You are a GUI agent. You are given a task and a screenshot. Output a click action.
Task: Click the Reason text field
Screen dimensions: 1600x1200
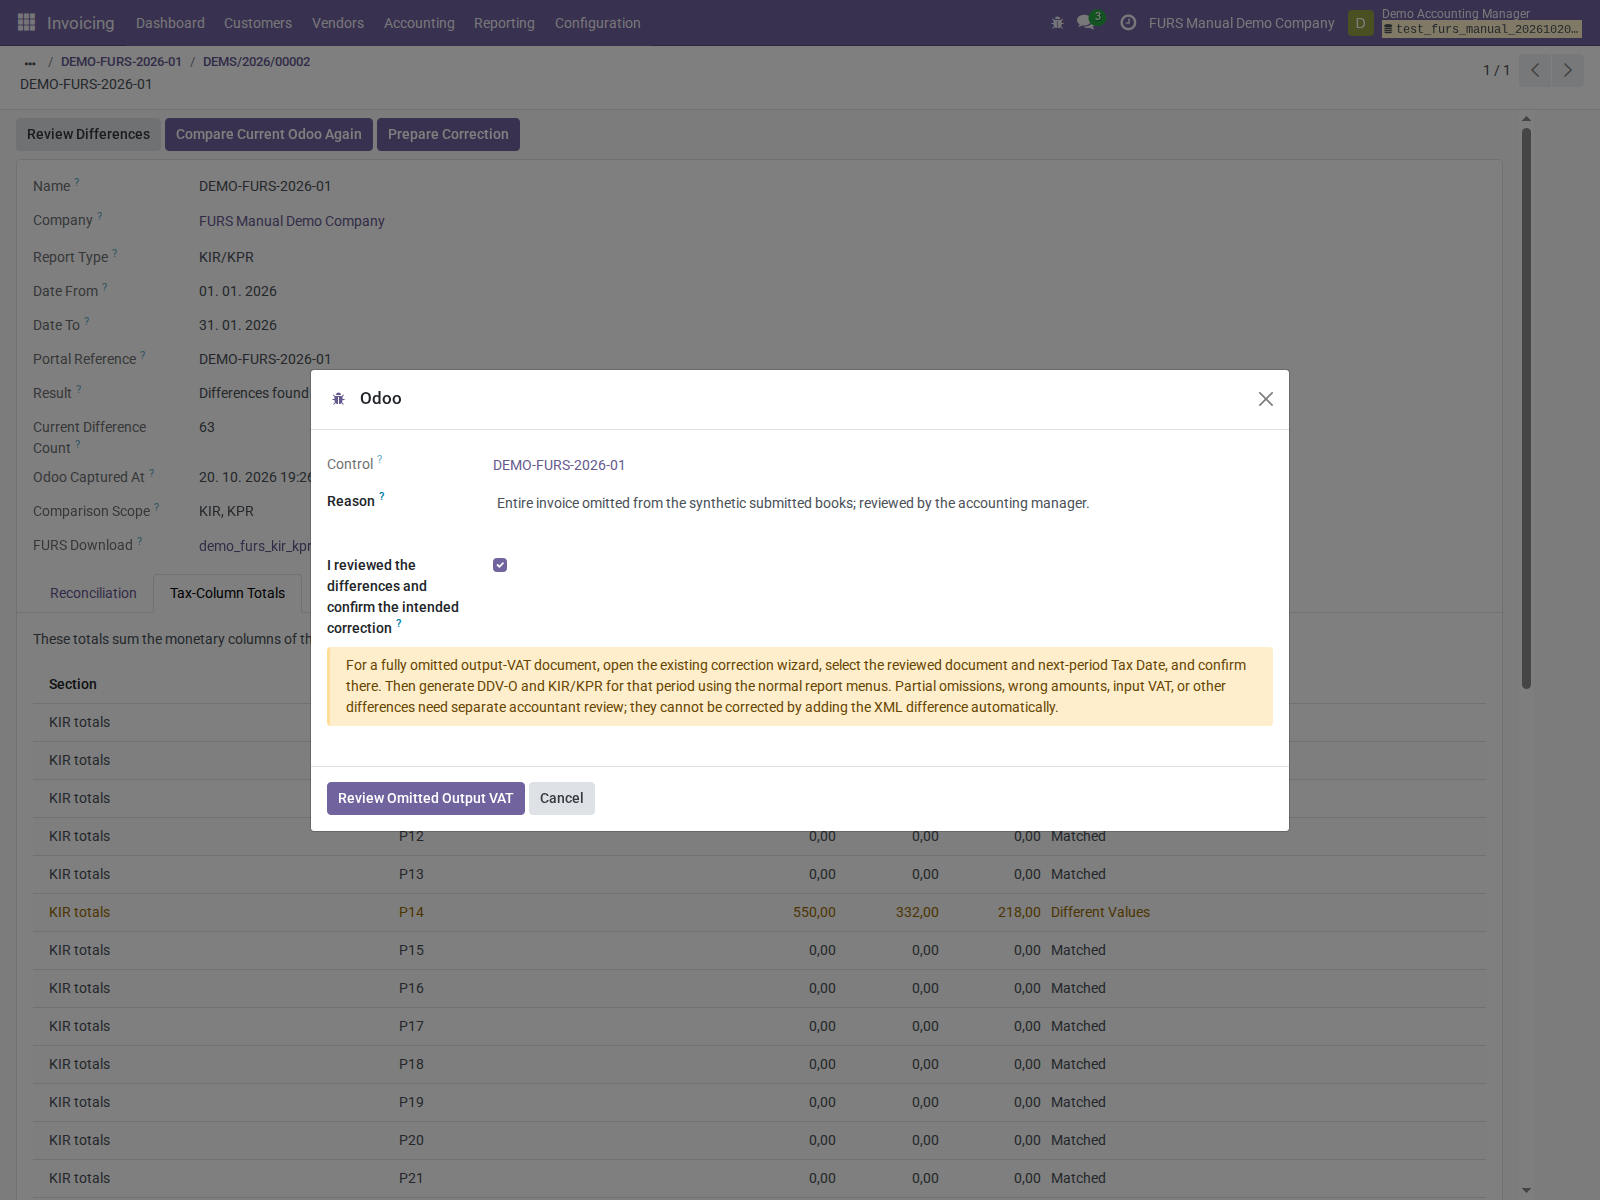point(882,503)
